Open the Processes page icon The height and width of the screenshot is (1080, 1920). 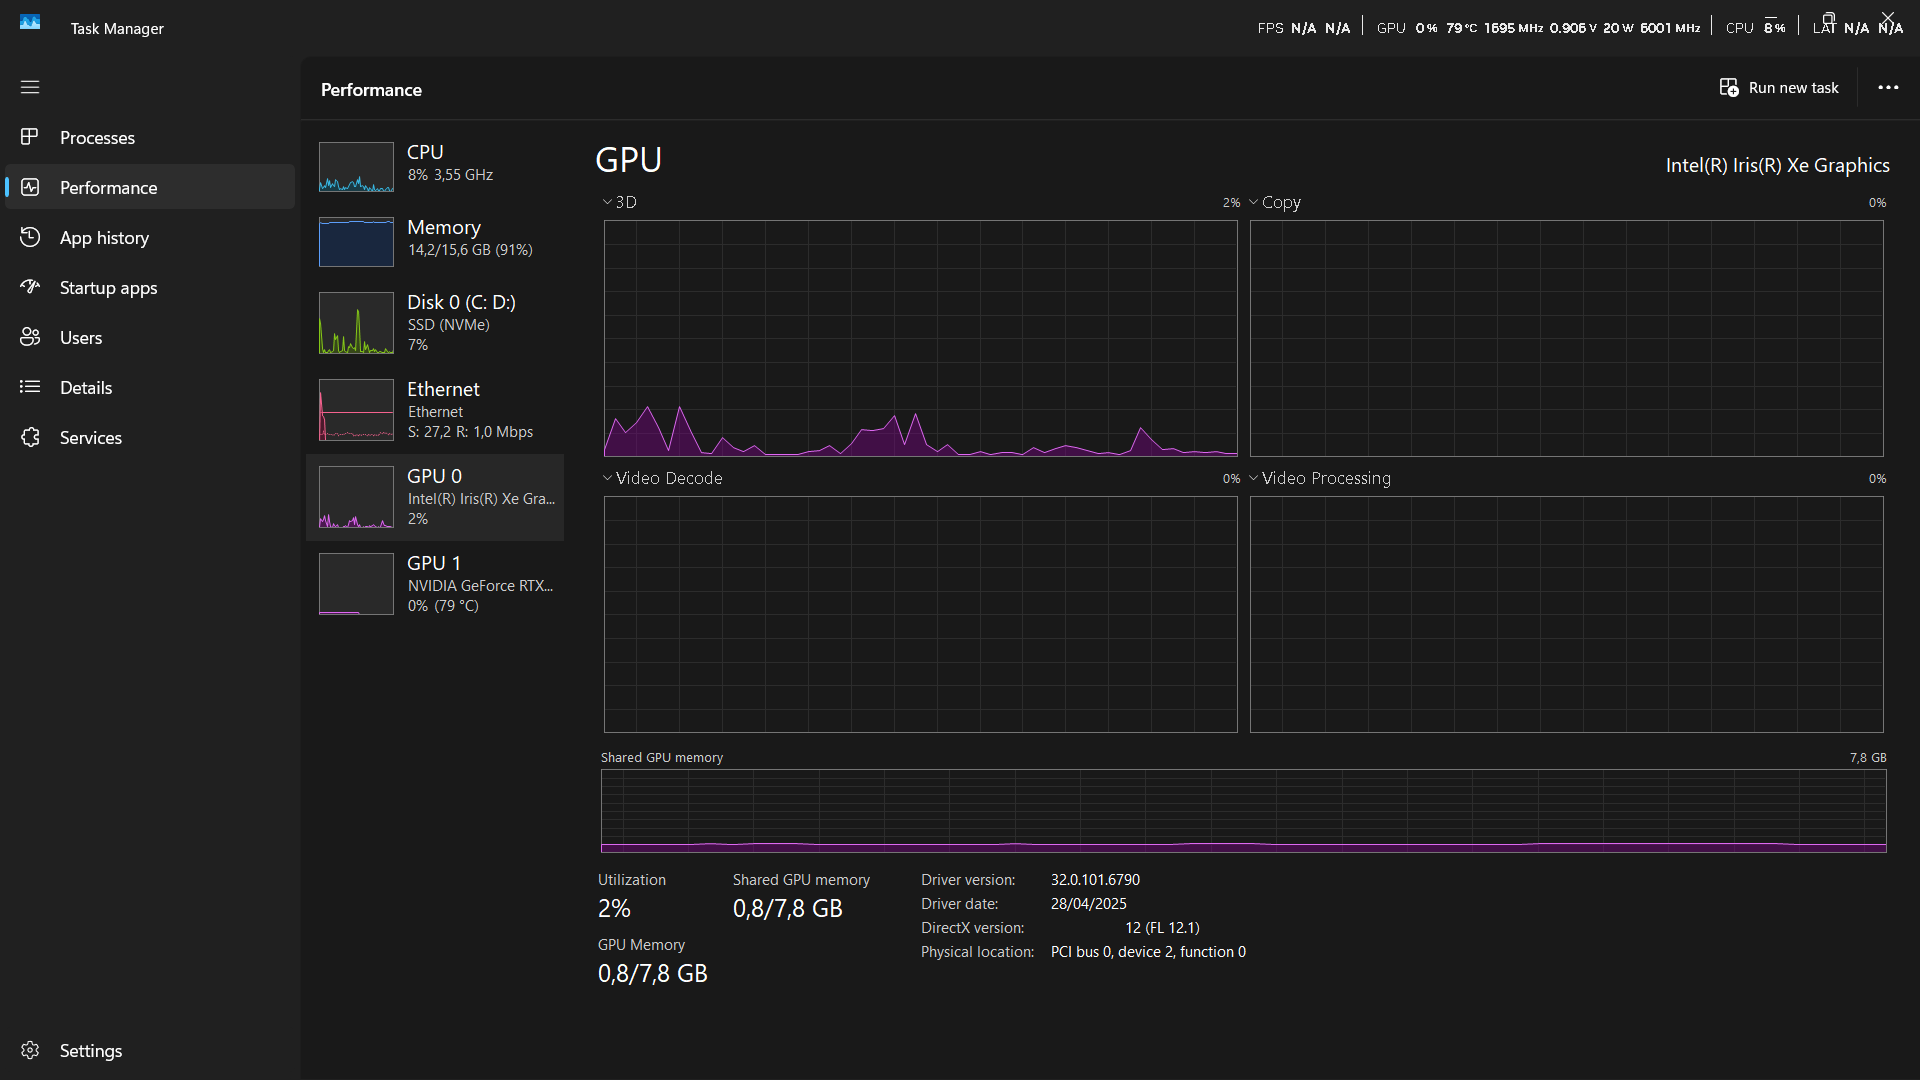point(30,137)
